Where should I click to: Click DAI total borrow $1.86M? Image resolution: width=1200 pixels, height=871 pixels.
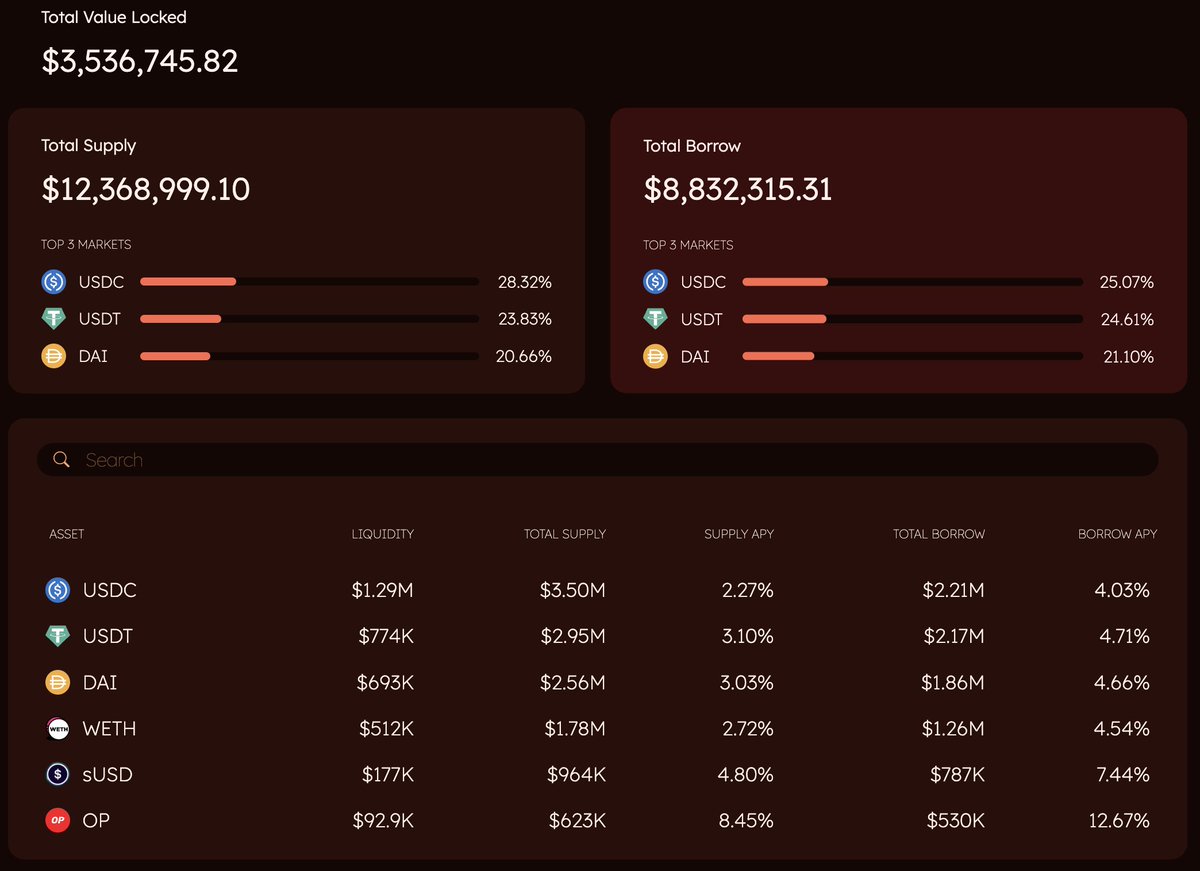click(x=954, y=682)
